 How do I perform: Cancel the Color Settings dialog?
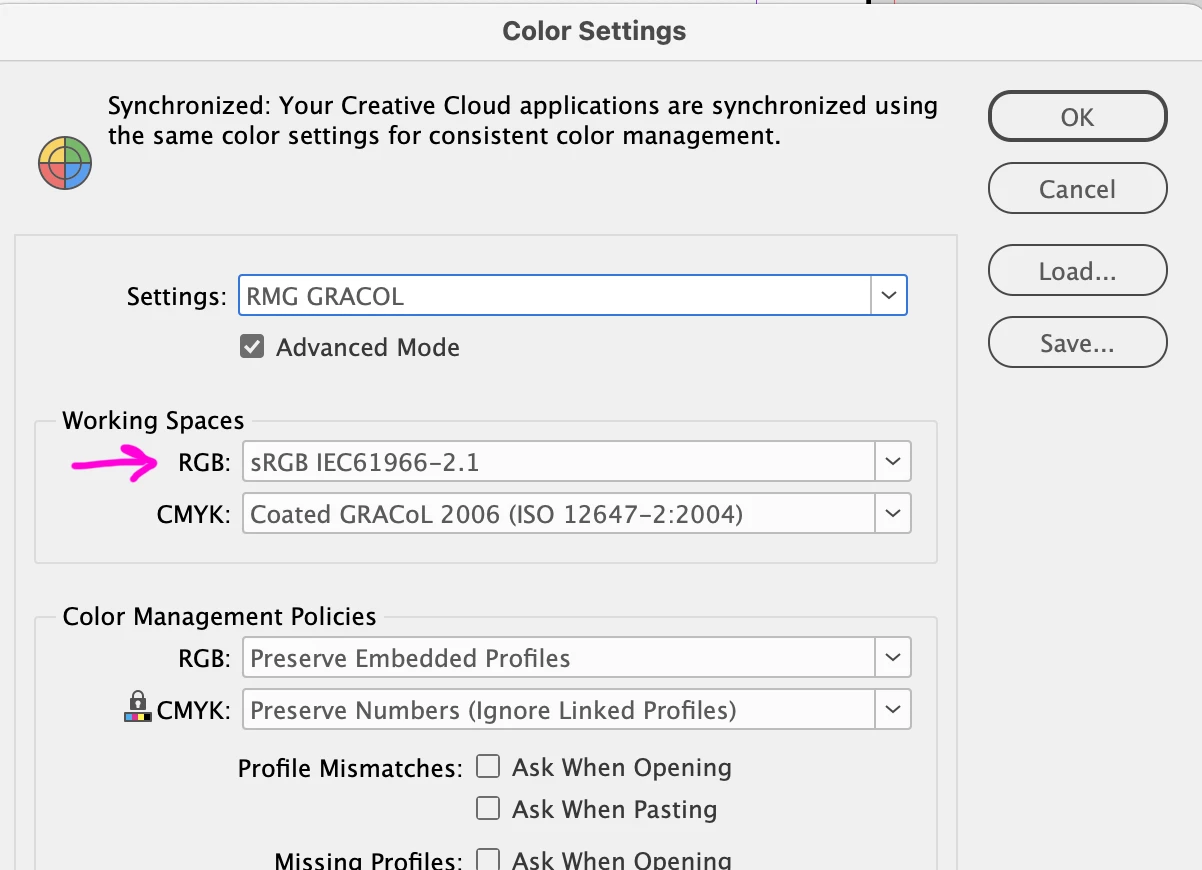[x=1077, y=189]
